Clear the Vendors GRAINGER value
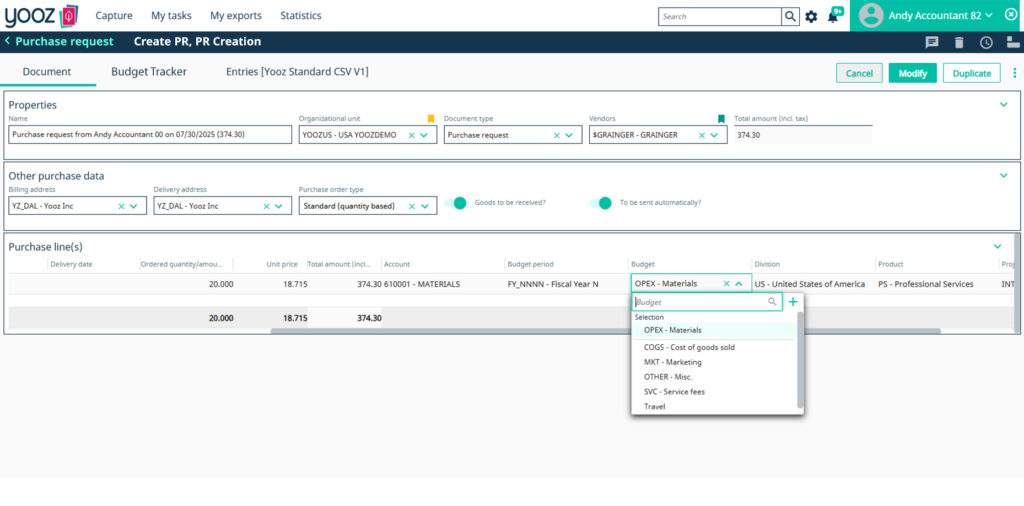This screenshot has width=1024, height=506. (x=702, y=135)
